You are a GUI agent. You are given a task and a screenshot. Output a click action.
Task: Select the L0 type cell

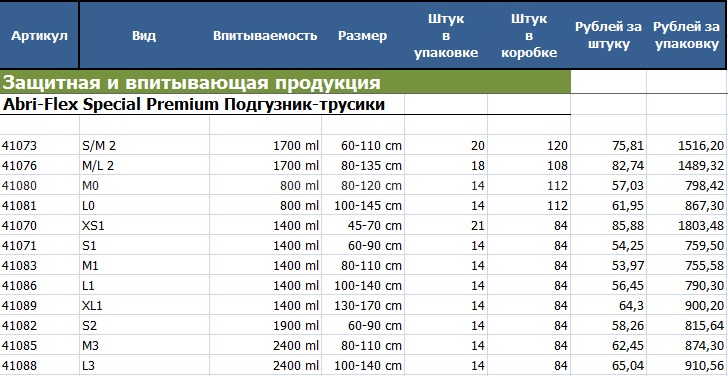[144, 206]
